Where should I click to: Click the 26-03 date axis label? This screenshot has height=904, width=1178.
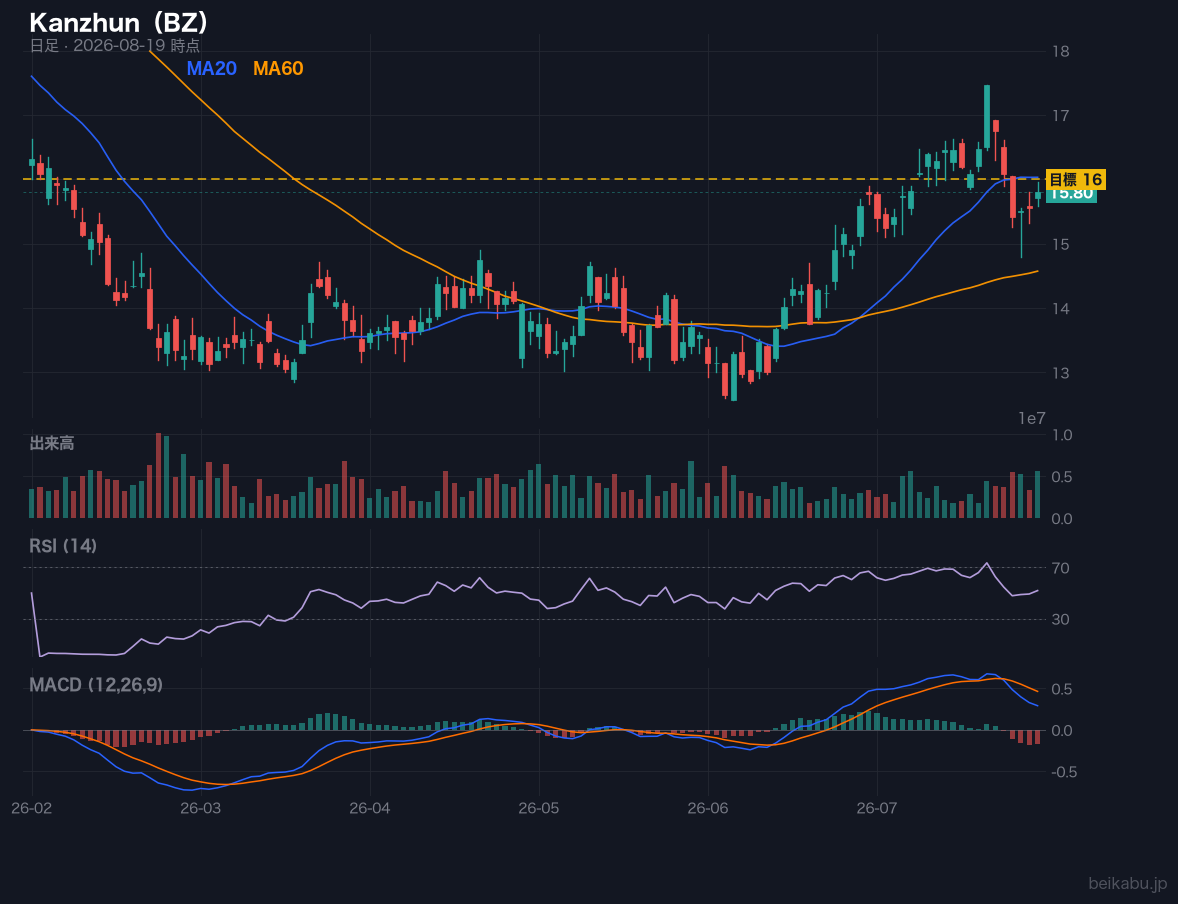(x=201, y=809)
